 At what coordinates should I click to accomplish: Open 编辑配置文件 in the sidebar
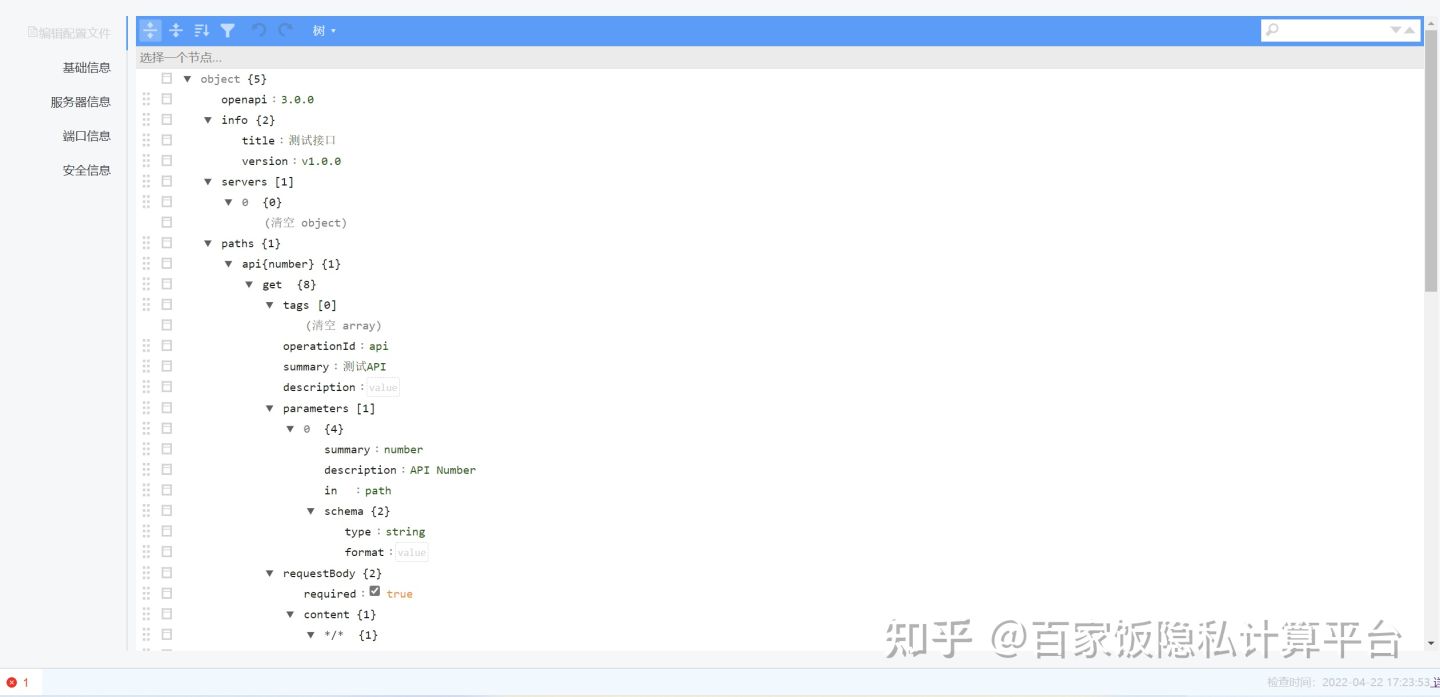tap(70, 33)
